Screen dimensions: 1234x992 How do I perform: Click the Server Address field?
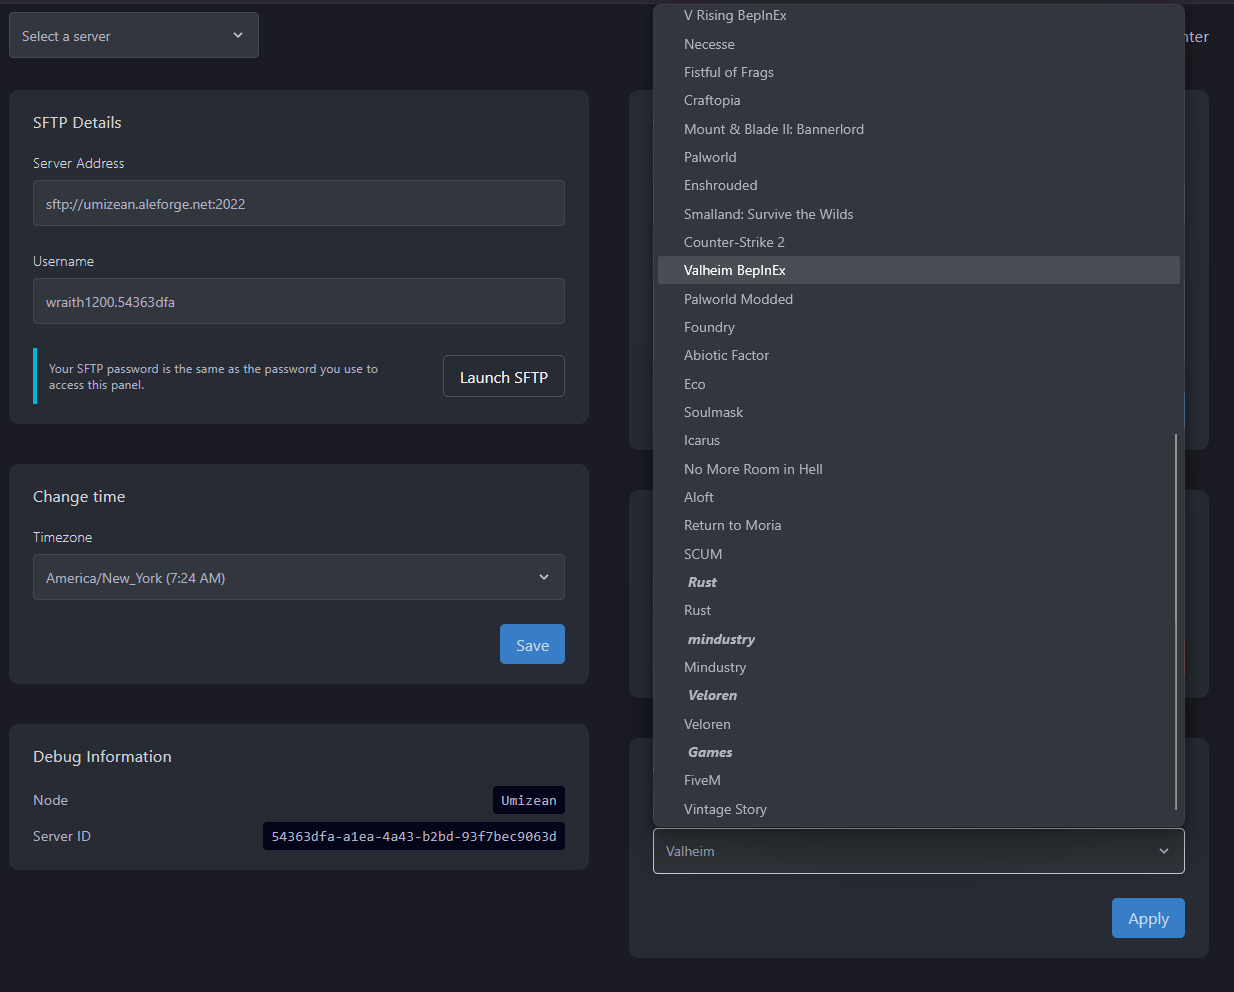point(298,204)
